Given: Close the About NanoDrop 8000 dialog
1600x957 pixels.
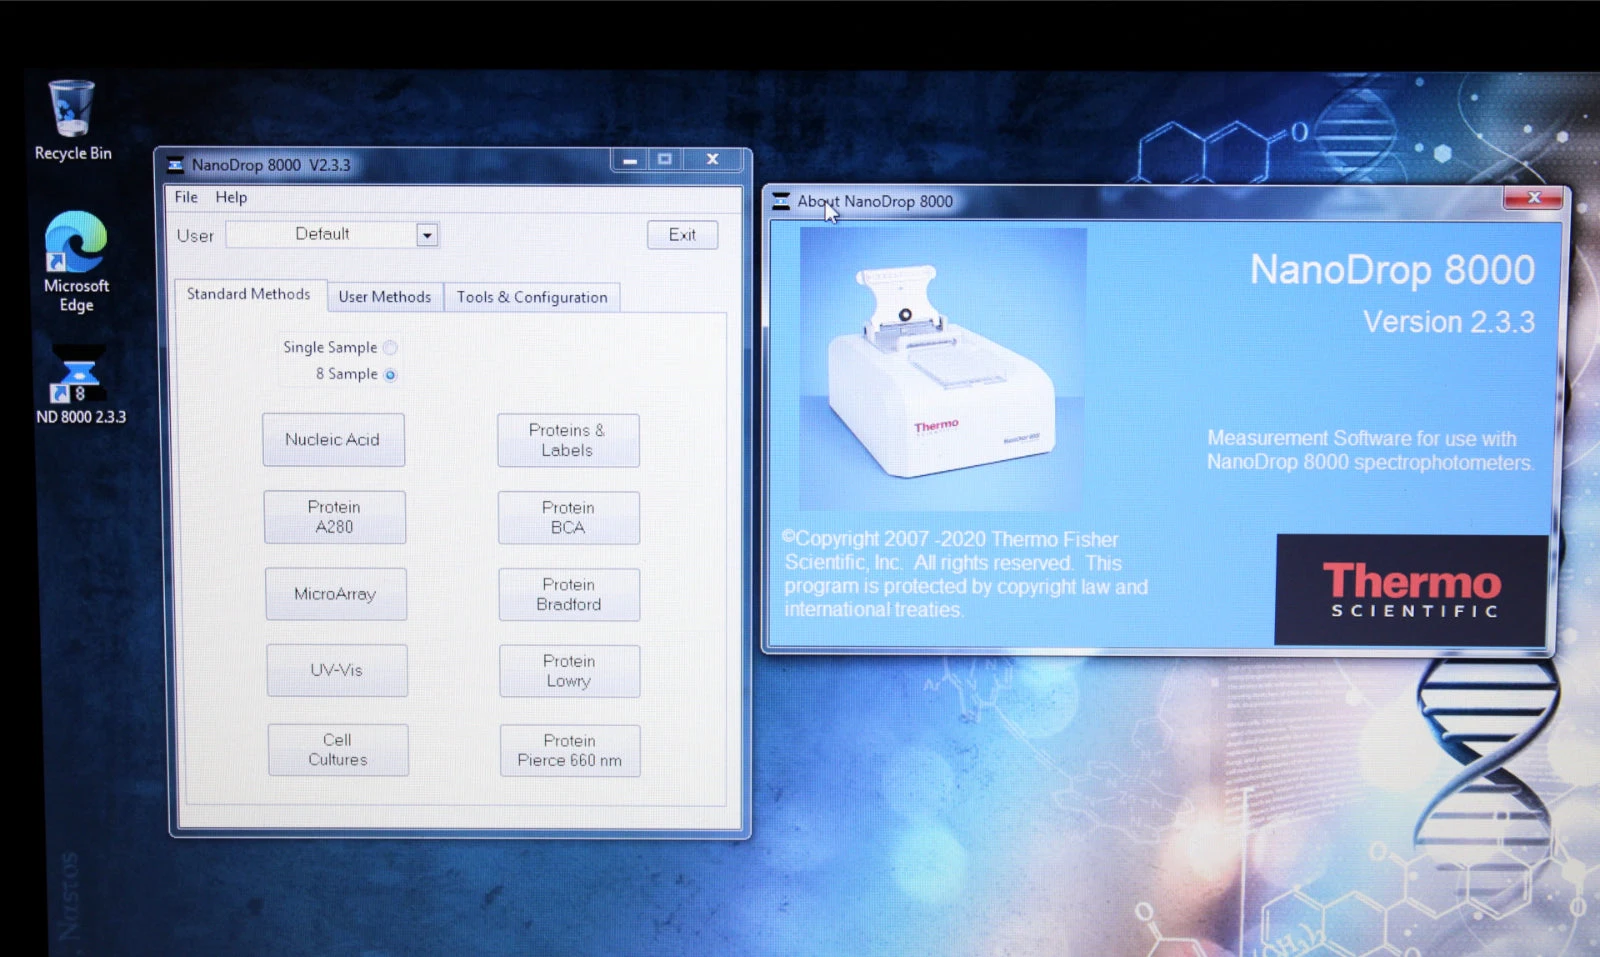Looking at the screenshot, I should (1532, 198).
